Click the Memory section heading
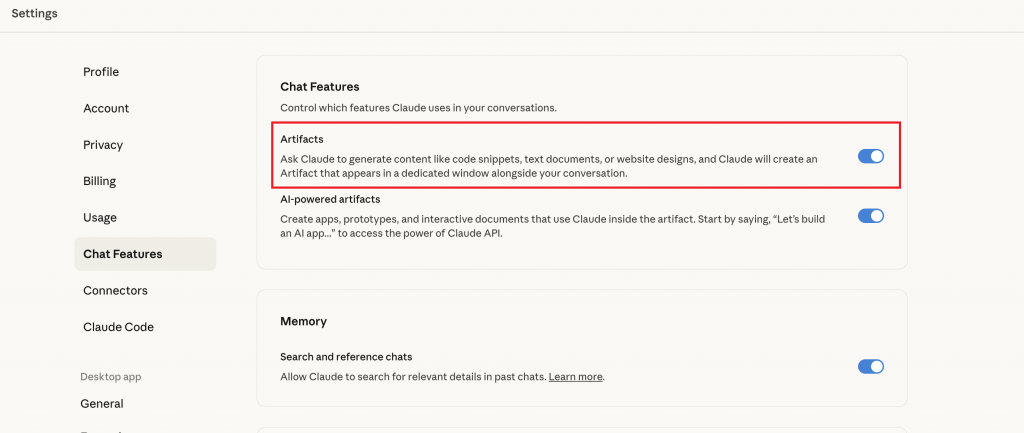The height and width of the screenshot is (433, 1024). click(x=303, y=321)
